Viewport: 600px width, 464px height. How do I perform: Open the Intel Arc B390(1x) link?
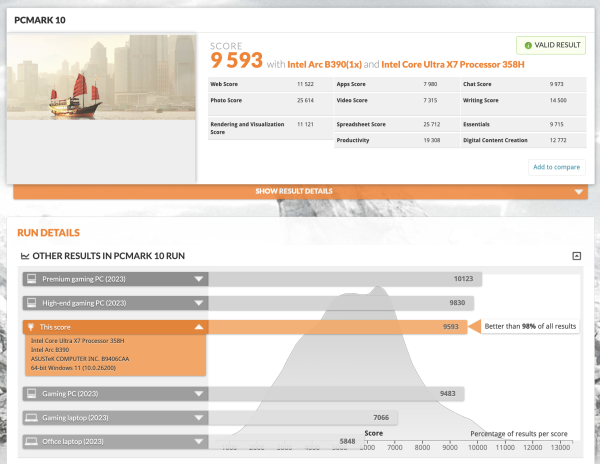pos(324,64)
